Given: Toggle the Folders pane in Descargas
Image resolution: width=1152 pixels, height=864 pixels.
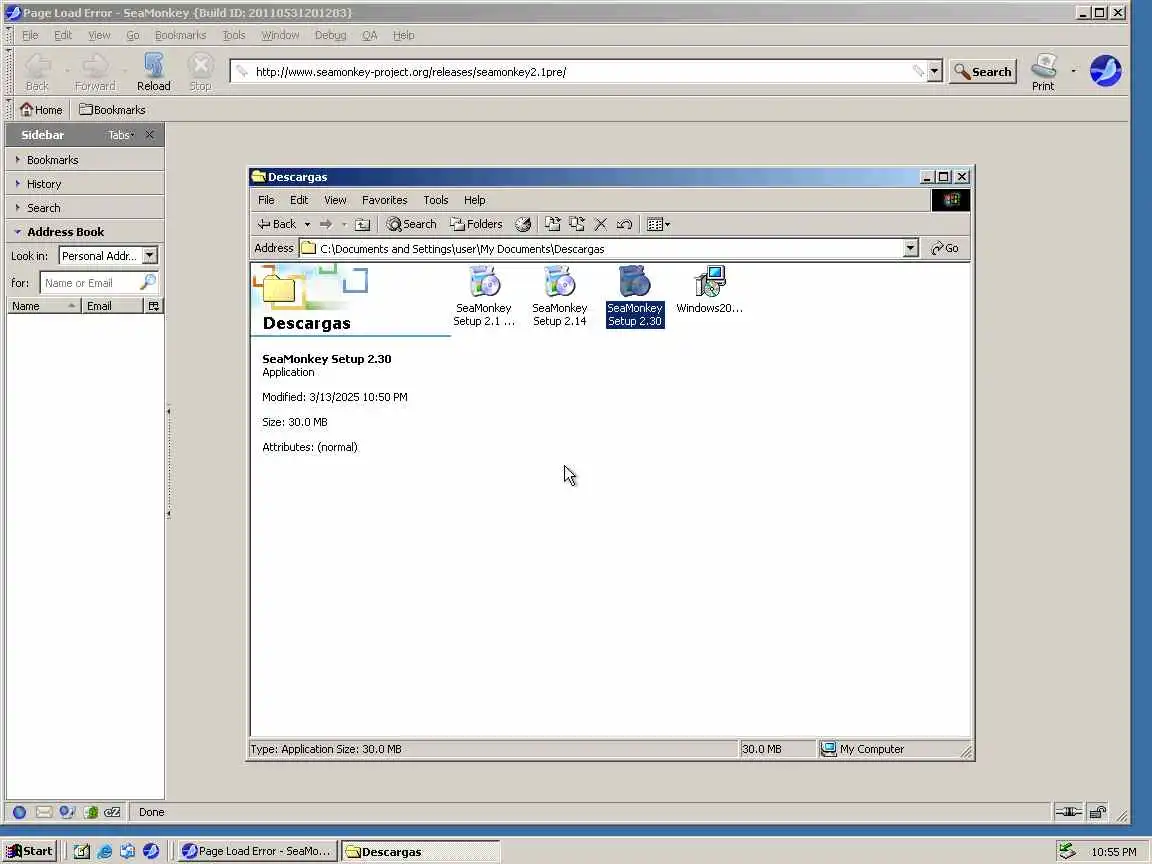Looking at the screenshot, I should click(x=476, y=224).
